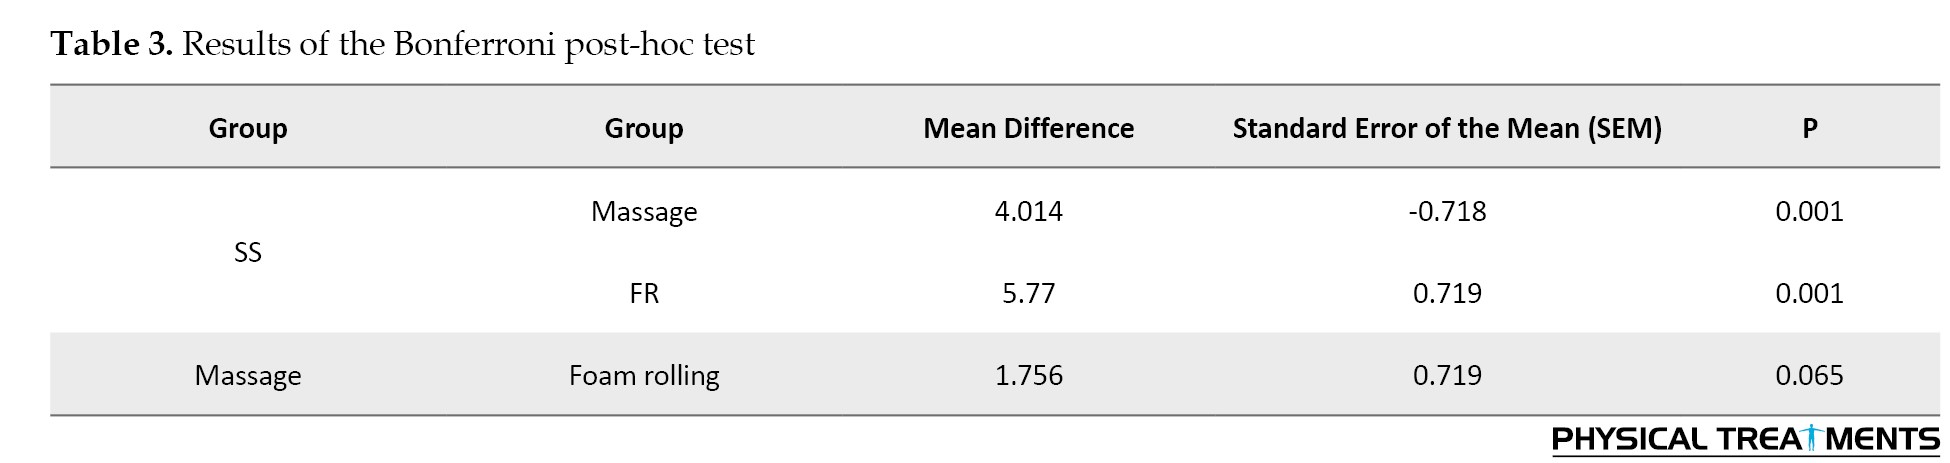Click the P column header
1950x463 pixels.
tap(1810, 128)
